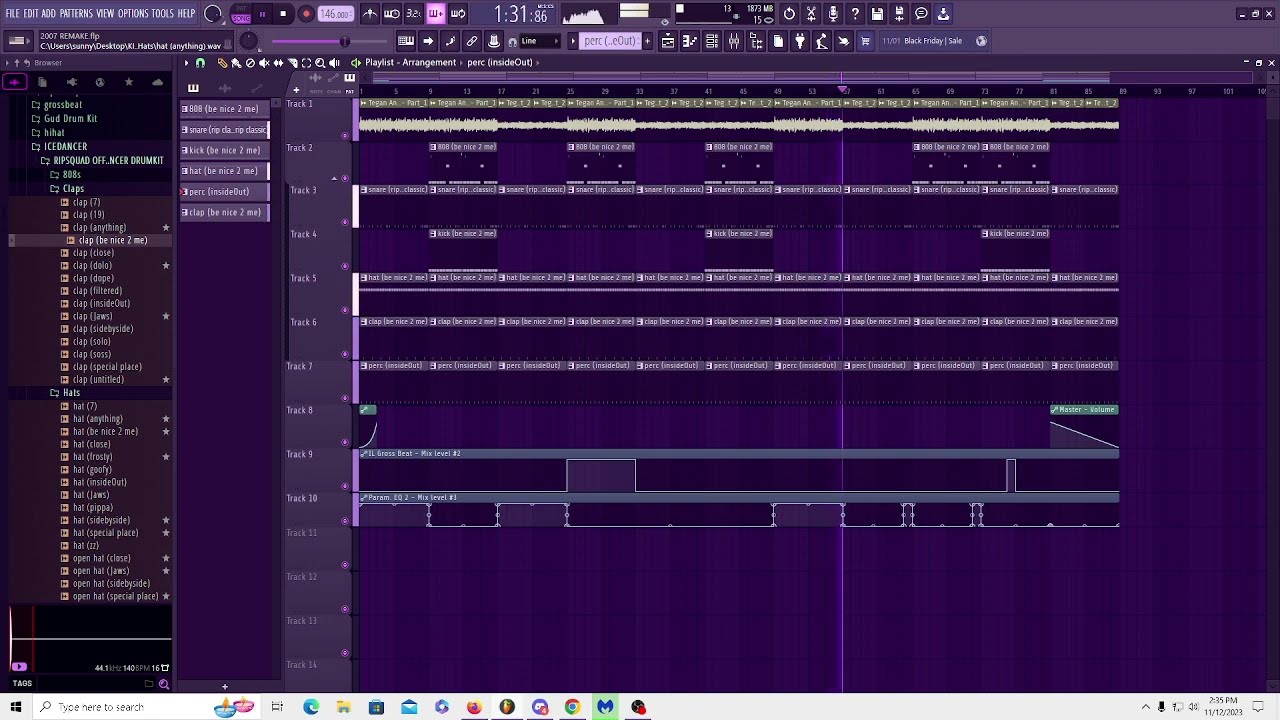Select the playlist delete tool

[x=250, y=63]
